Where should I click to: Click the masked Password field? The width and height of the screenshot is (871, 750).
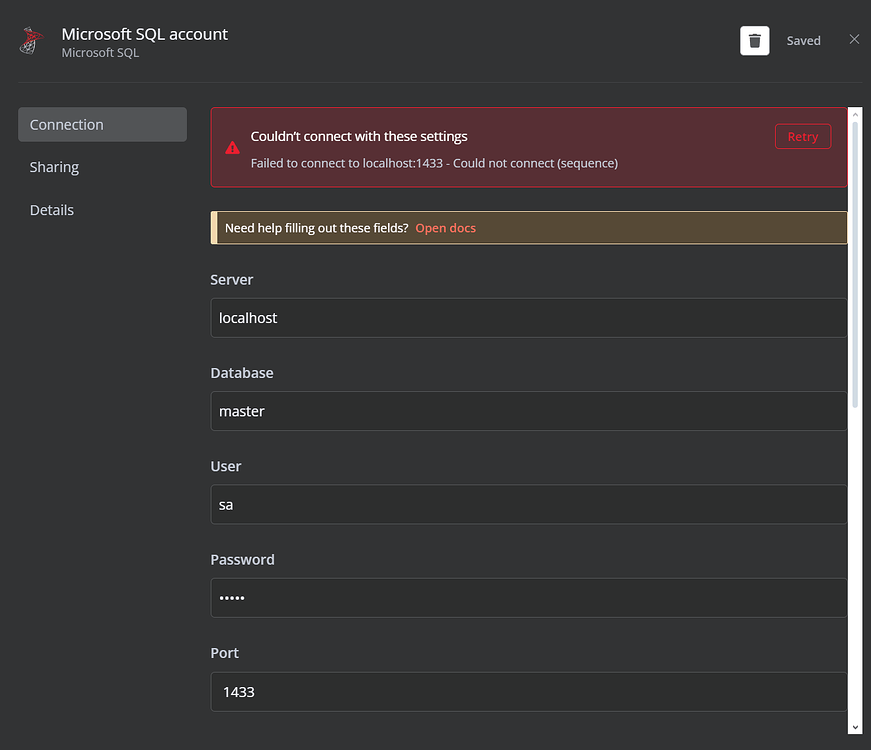pos(528,598)
